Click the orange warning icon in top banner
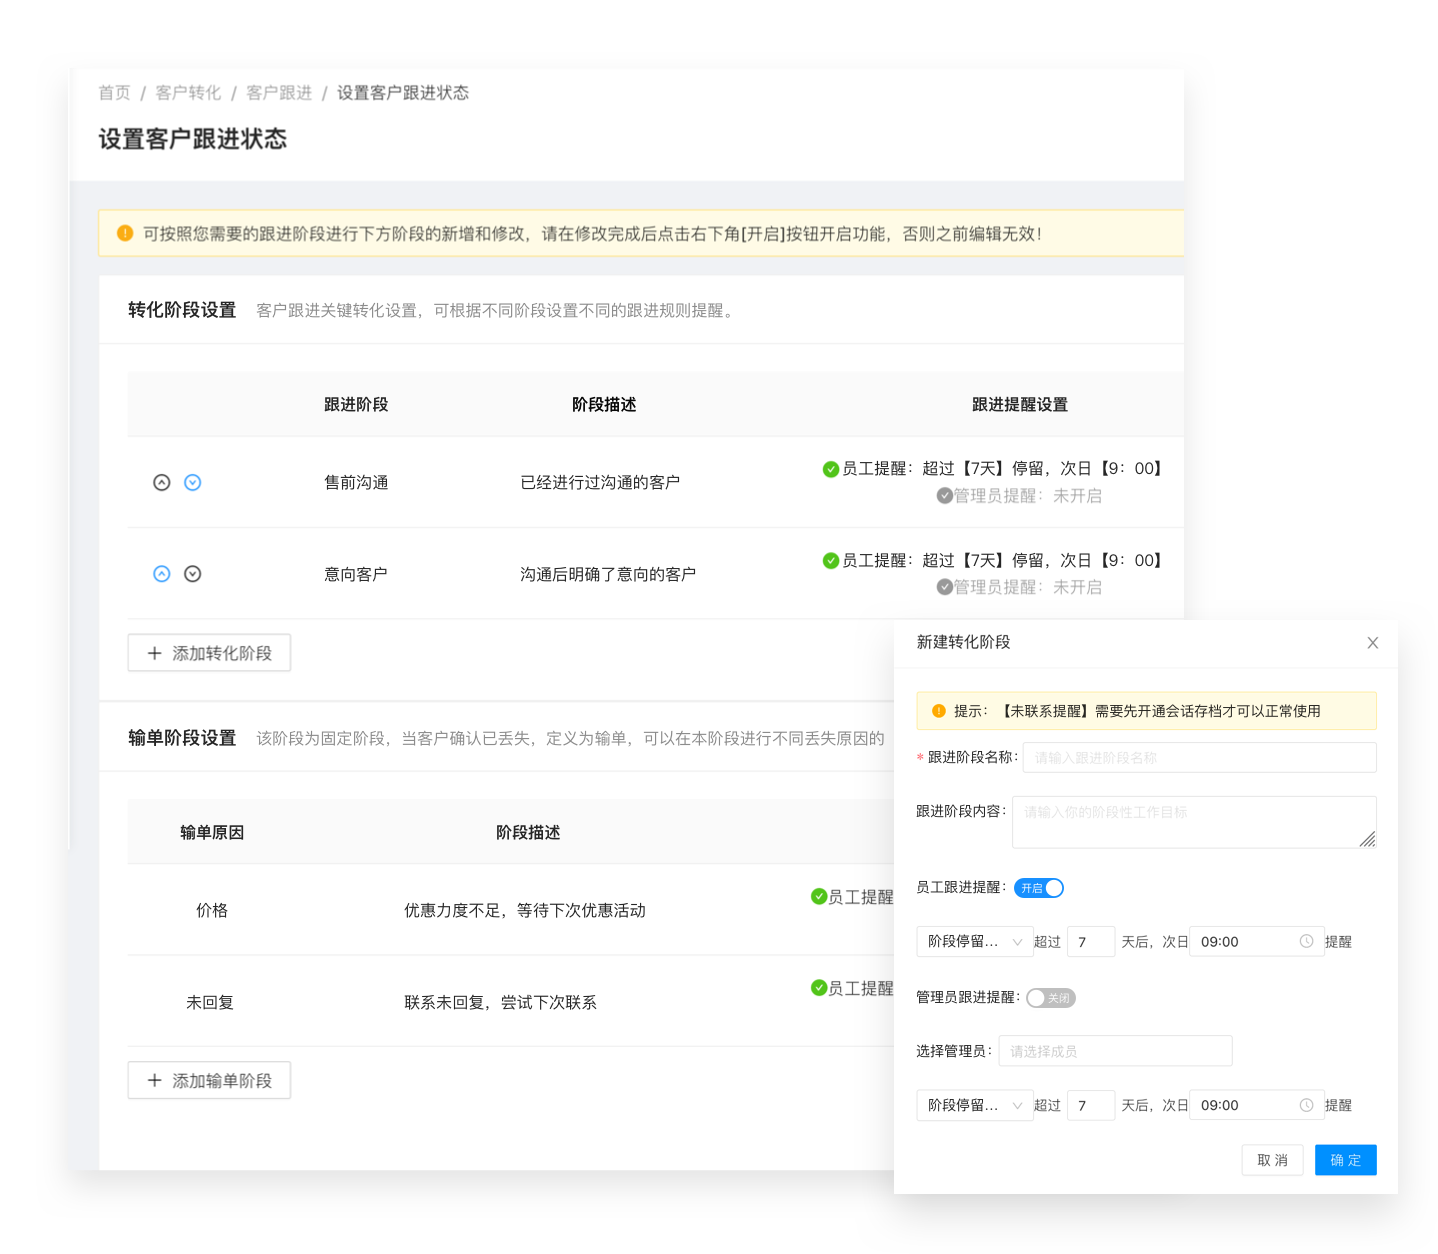This screenshot has width=1438, height=1254. (125, 233)
